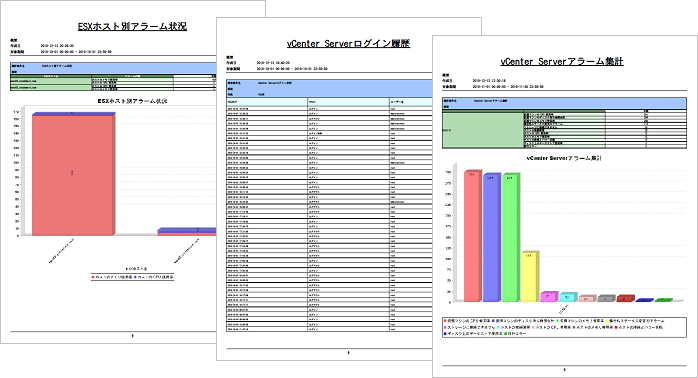Click the red bar in vCenter alarm chart
The image size is (698, 378).
473,236
